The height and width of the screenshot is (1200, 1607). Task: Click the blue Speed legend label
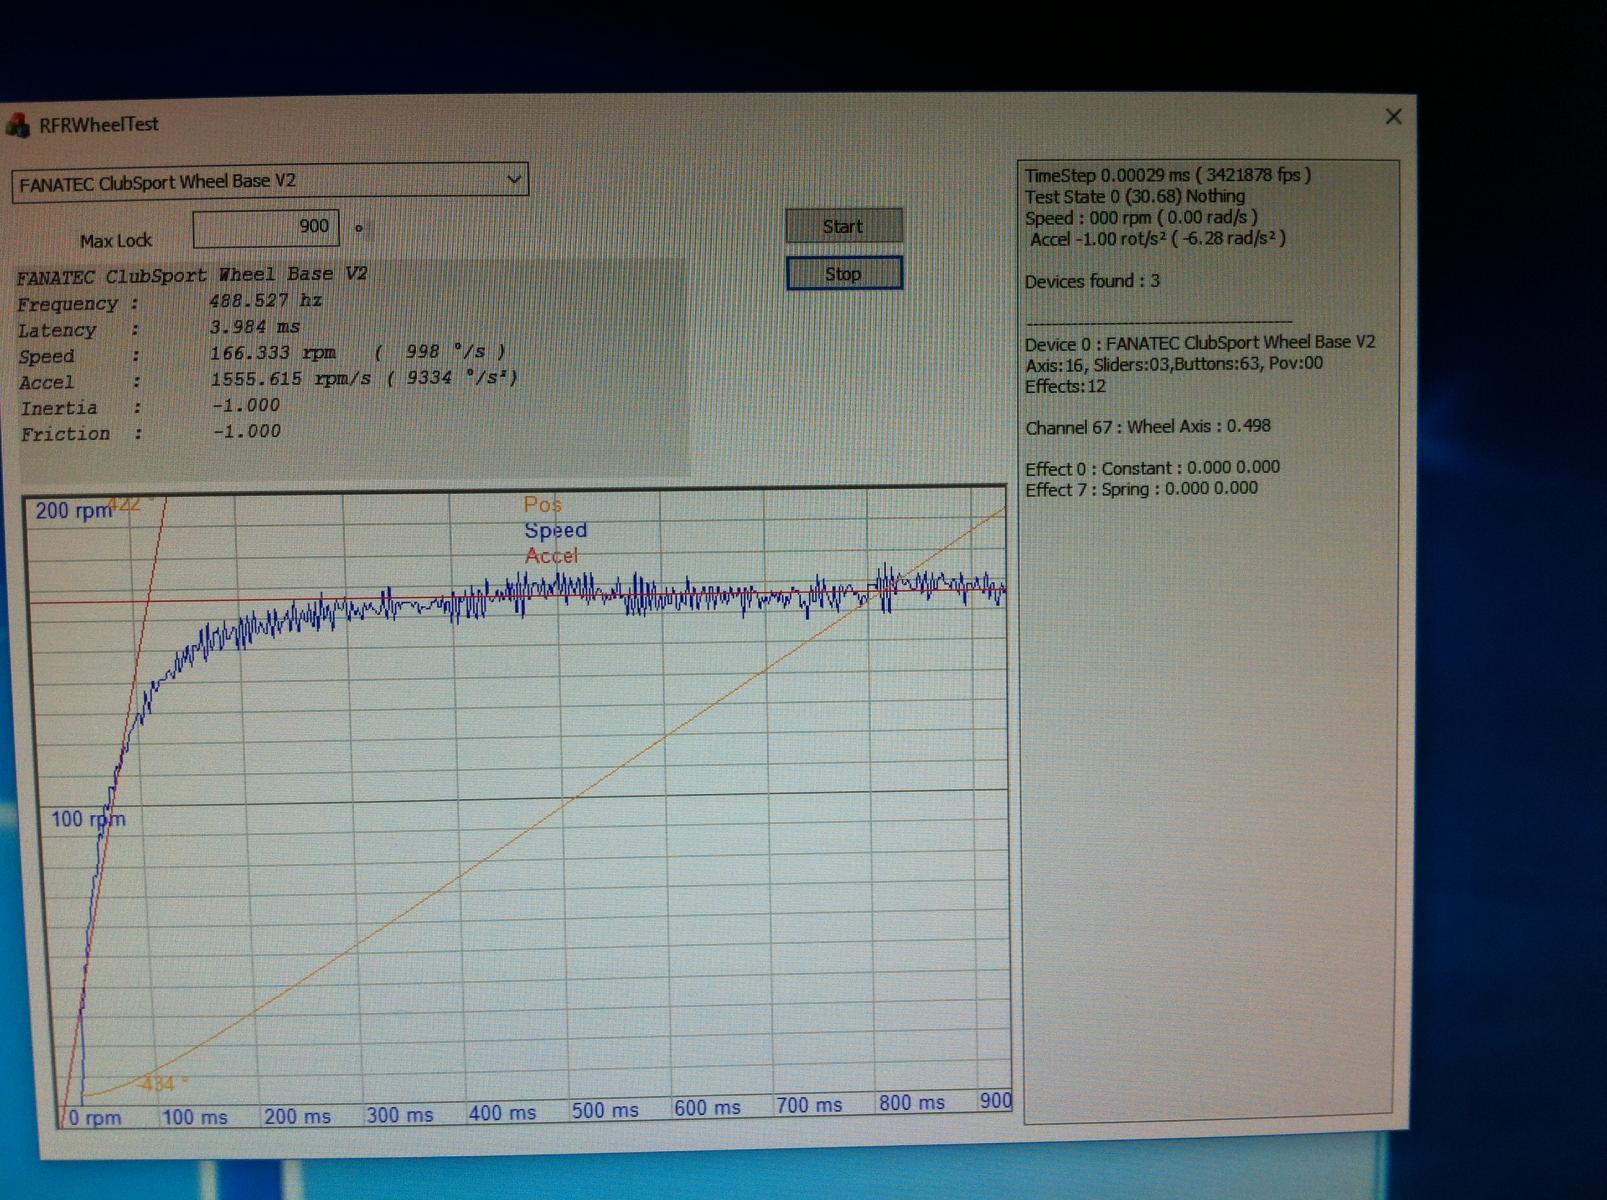coord(555,531)
